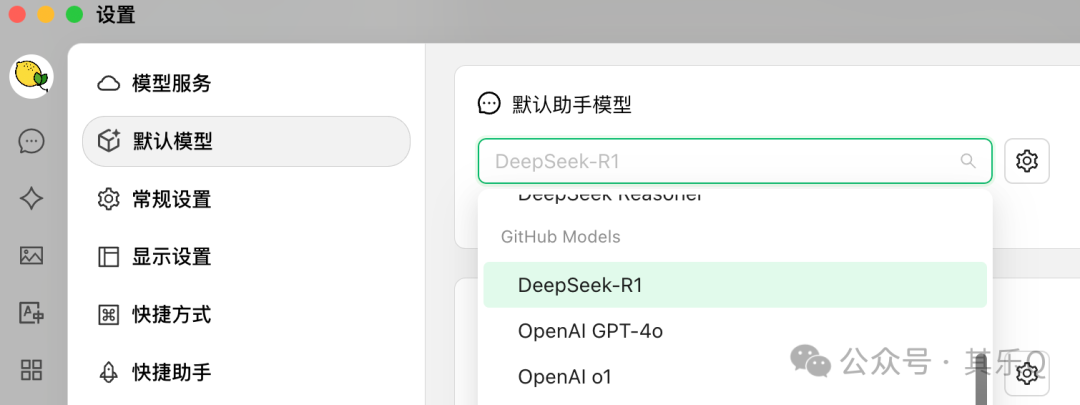Open 快捷助手 quick assistant settings

click(x=171, y=372)
